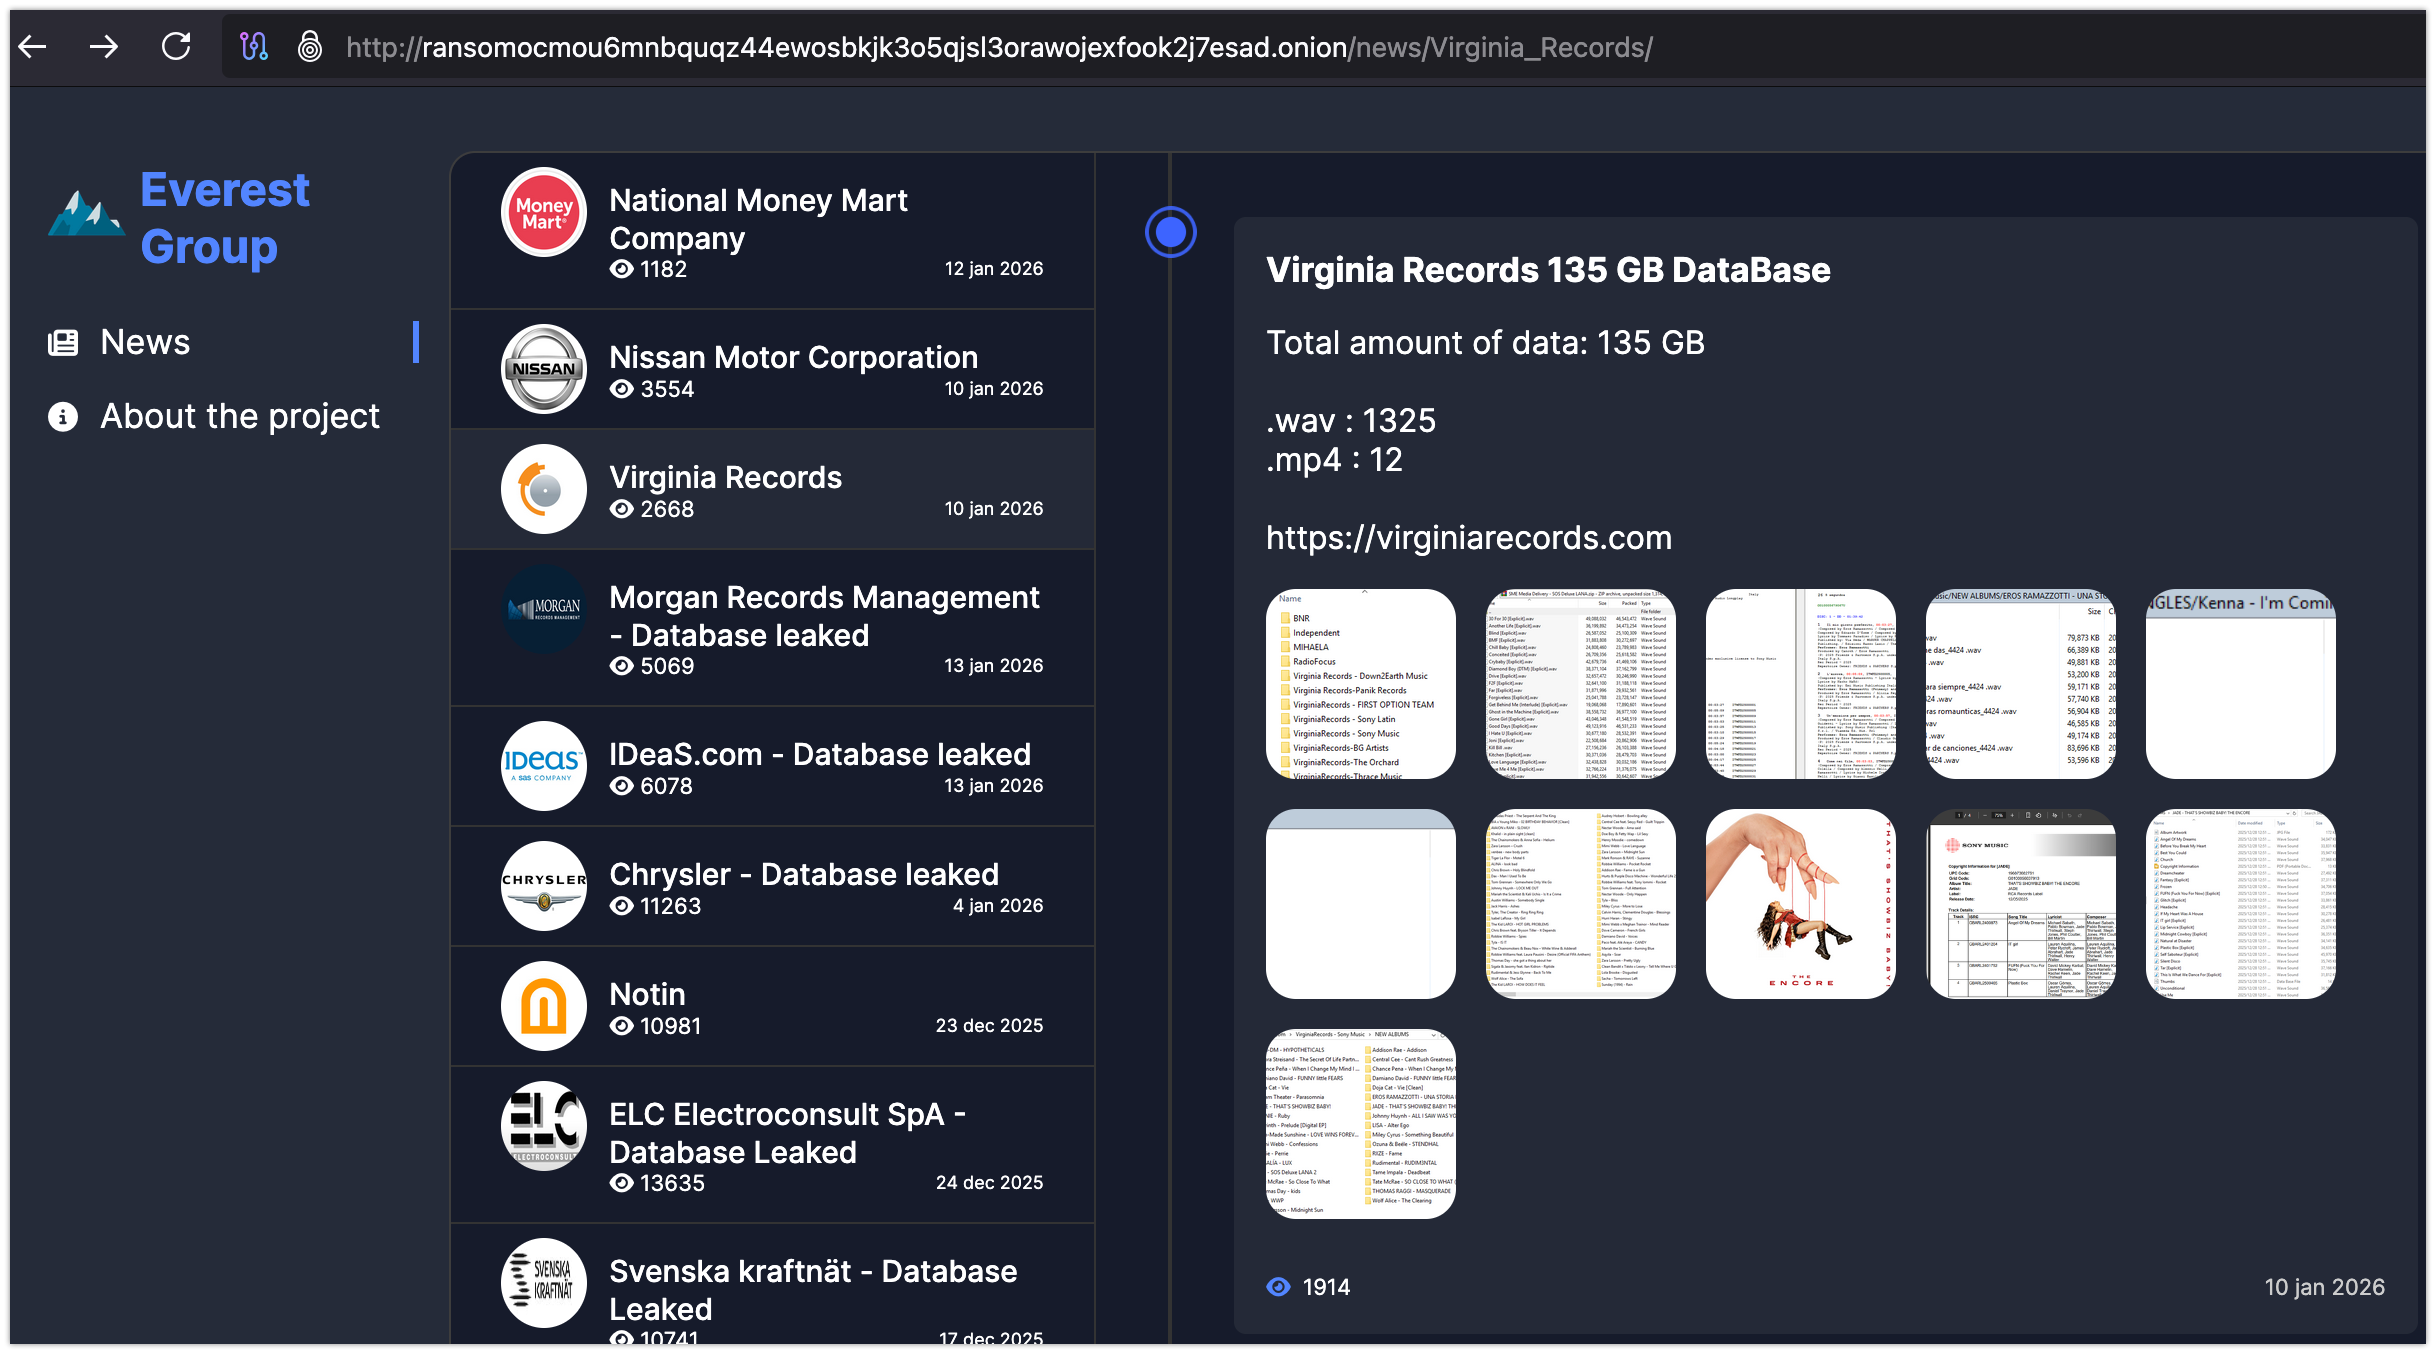Open The Encore album cover thumbnail
This screenshot has width=2436, height=1354.
pos(1801,904)
